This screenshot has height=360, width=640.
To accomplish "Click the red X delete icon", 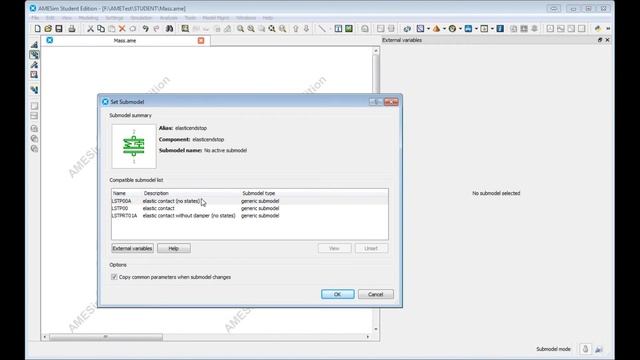I will (122, 29).
